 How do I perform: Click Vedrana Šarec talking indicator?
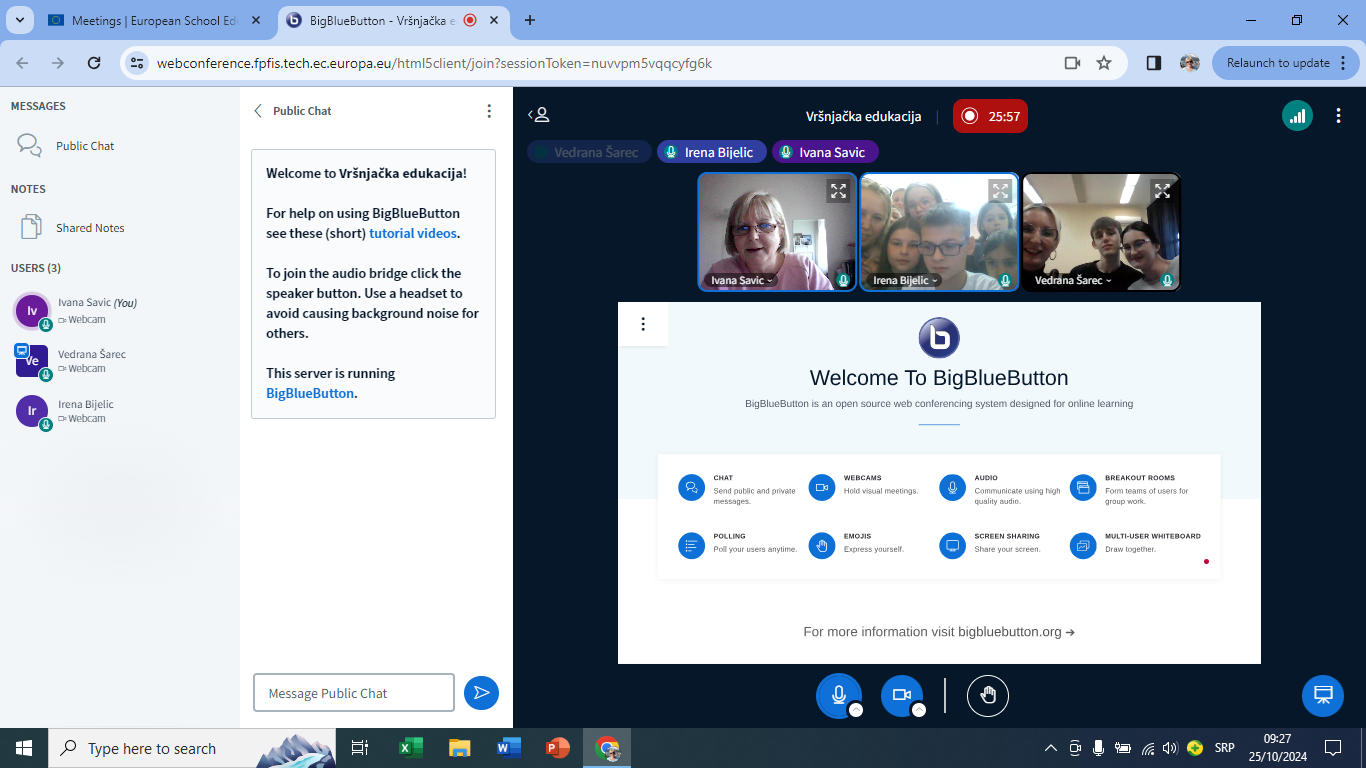point(590,152)
